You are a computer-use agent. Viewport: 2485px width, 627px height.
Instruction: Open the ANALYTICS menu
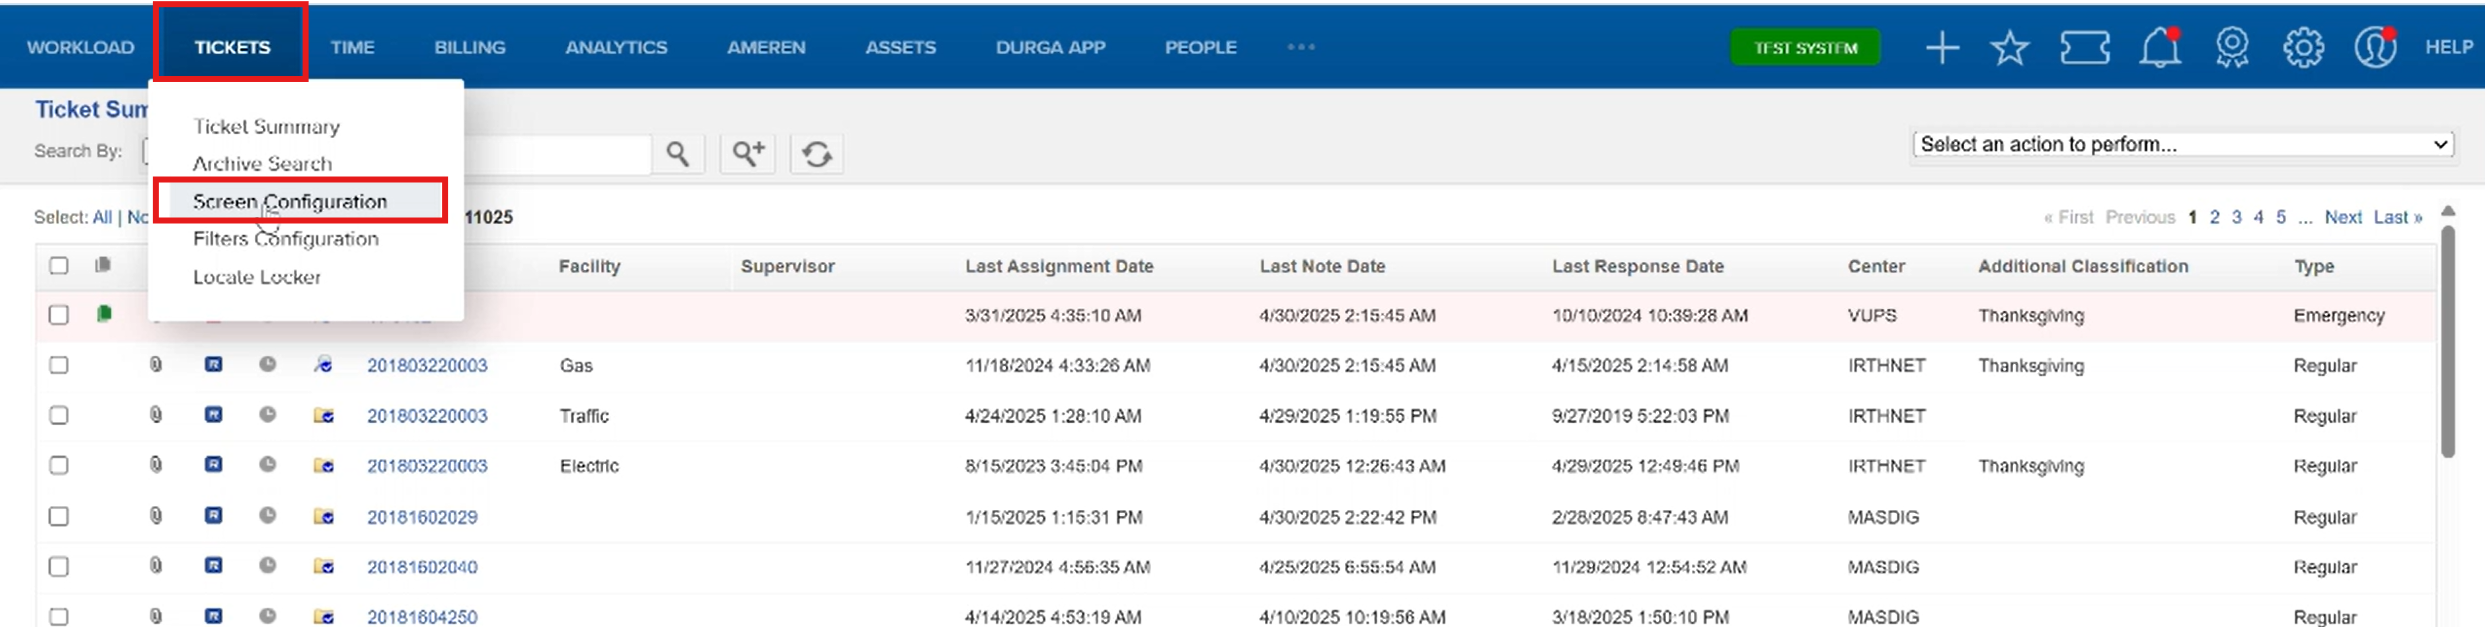tap(616, 47)
